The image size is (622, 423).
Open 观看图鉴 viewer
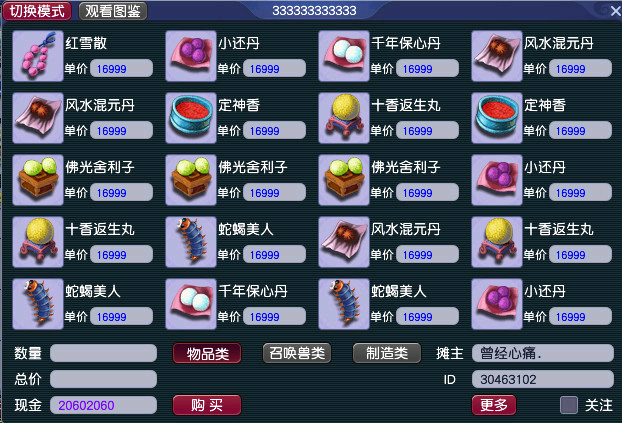(113, 11)
